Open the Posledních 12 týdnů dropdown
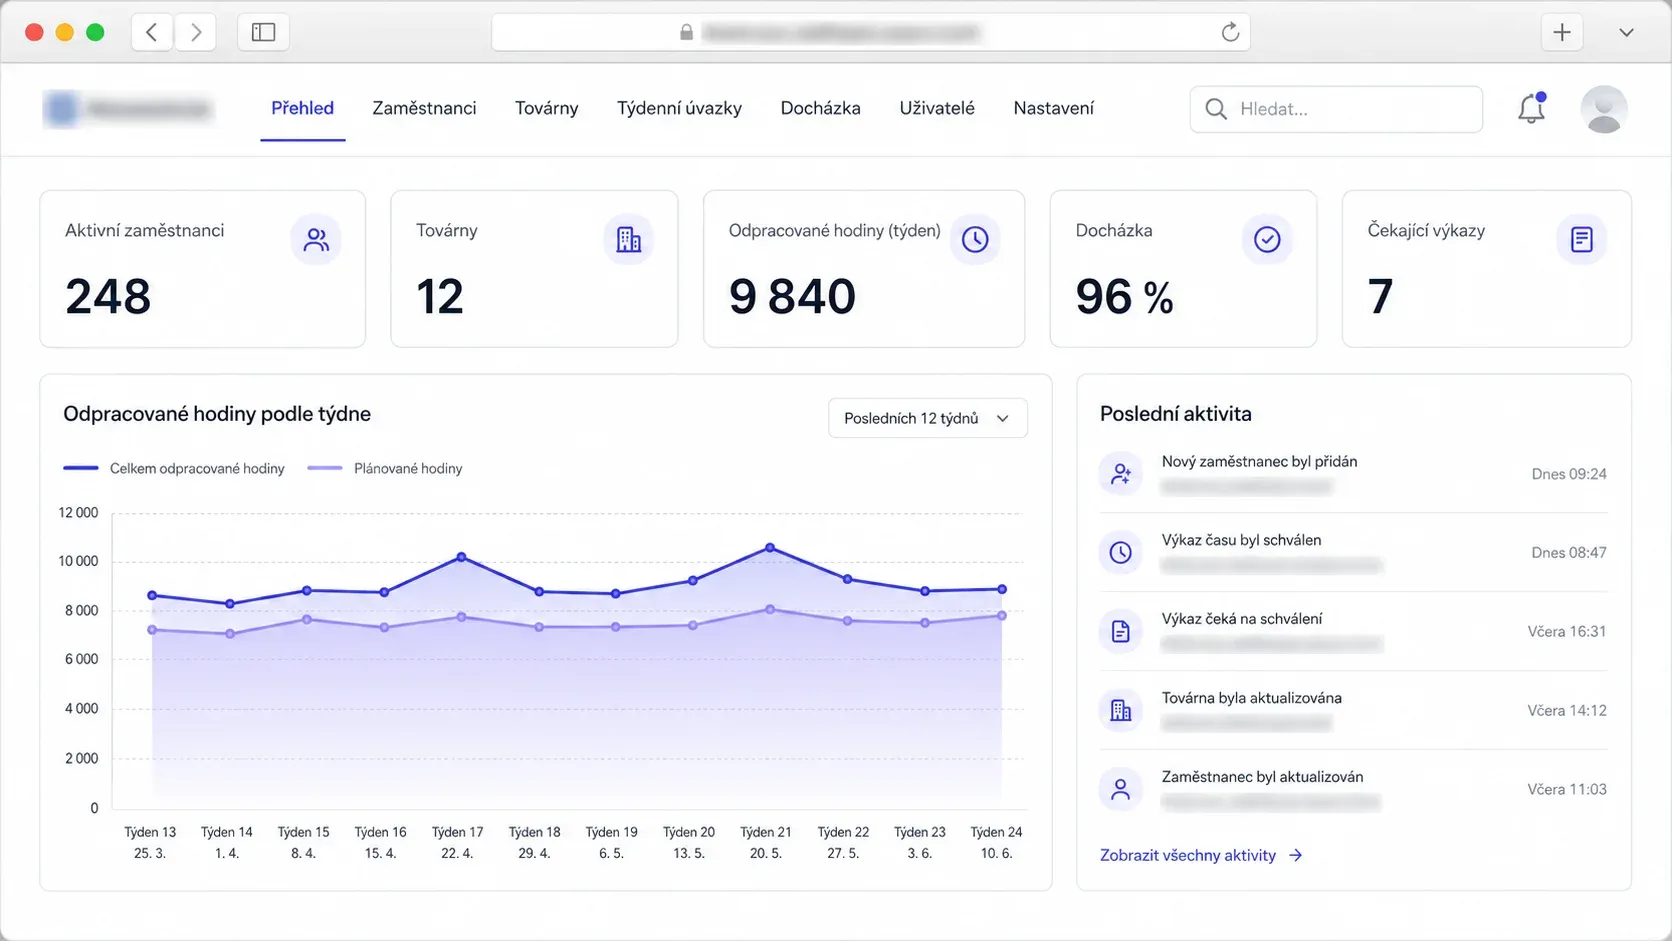Screen dimensions: 1672x941 (927, 418)
